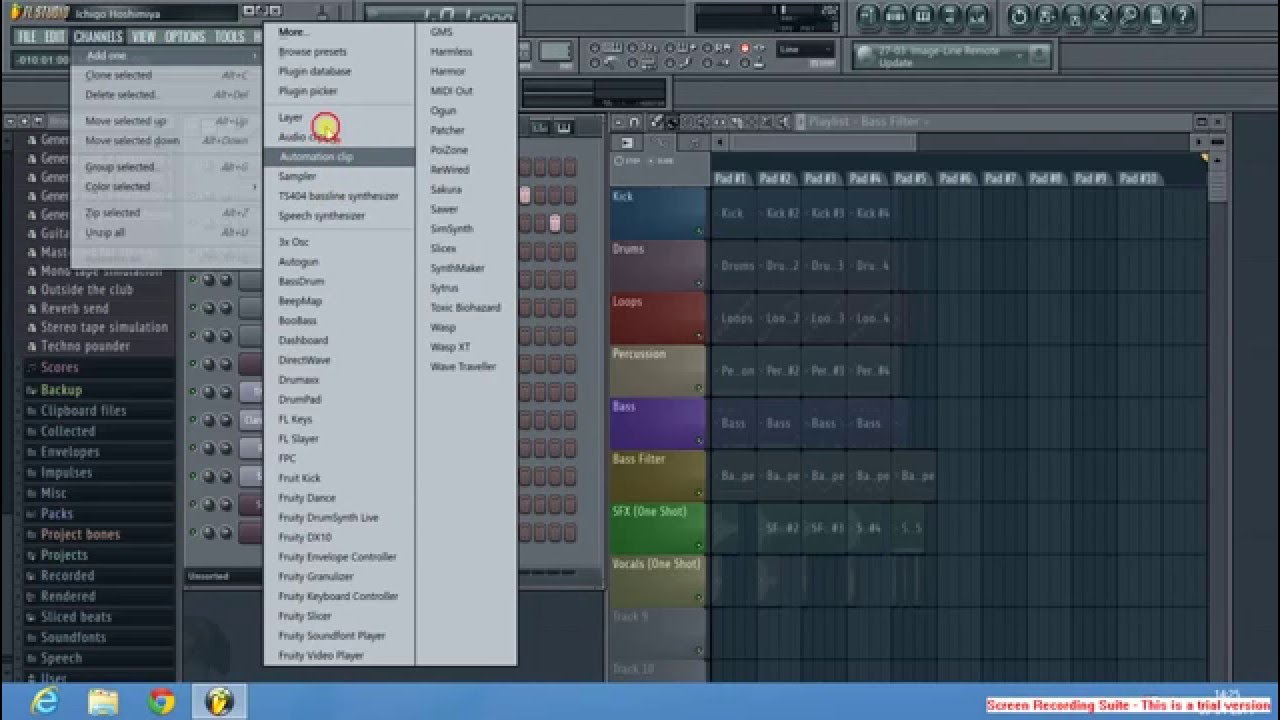Screen dimensions: 1280x720
Task: Open the Line mode dropdown
Action: point(806,49)
